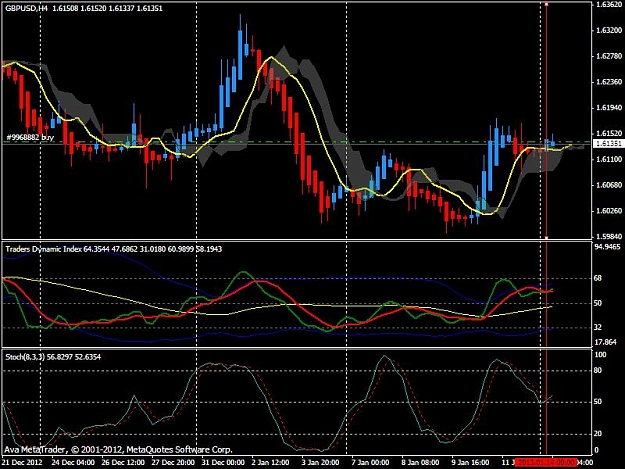
Task: Click the 3 Jan 20:00 time axis label
Action: click(320, 463)
